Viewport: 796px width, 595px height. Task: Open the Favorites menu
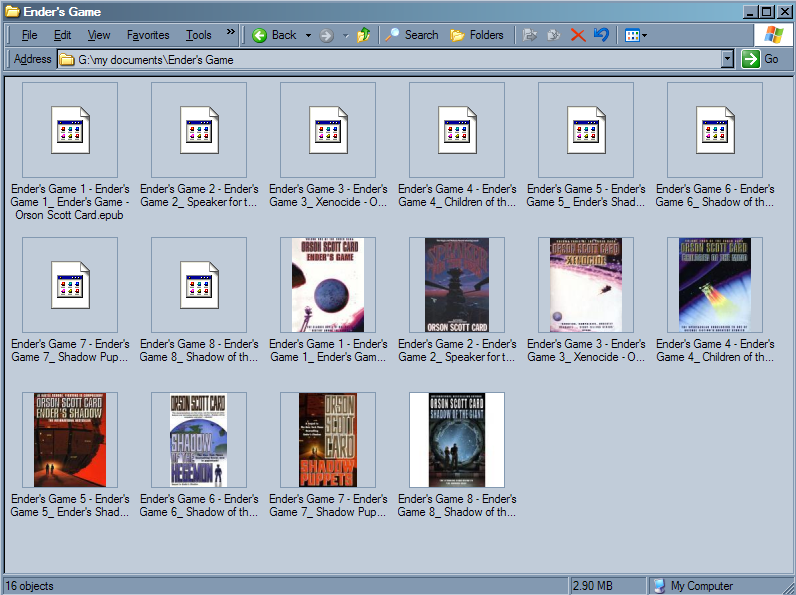point(148,35)
